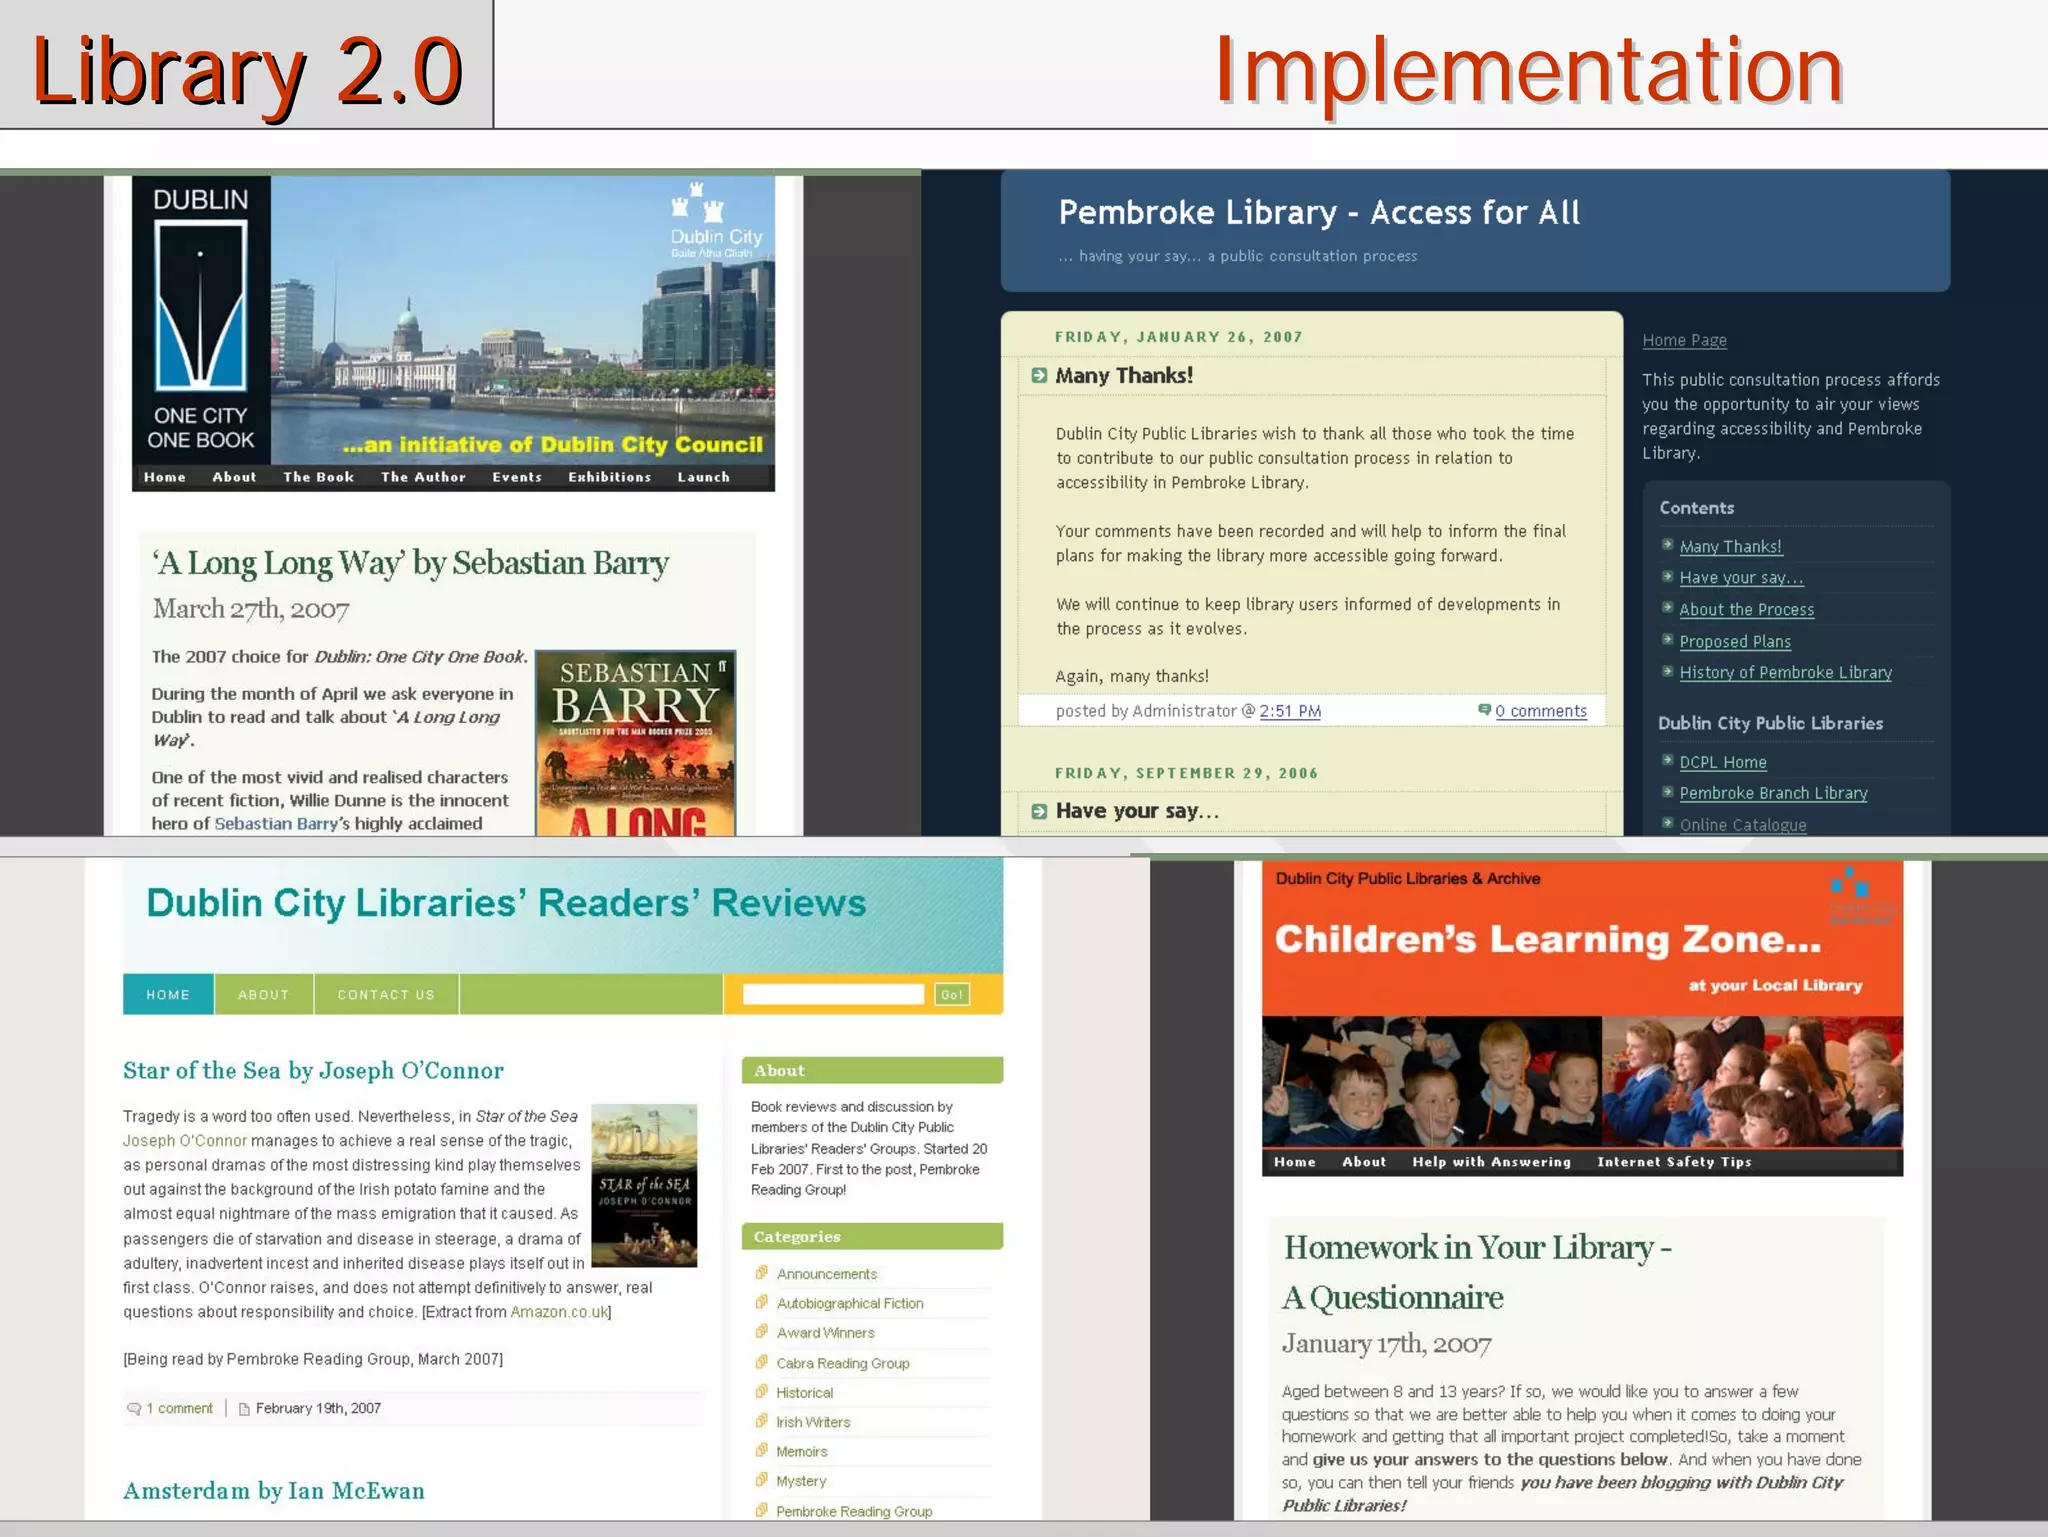Open Online Catalogue link

[1742, 825]
